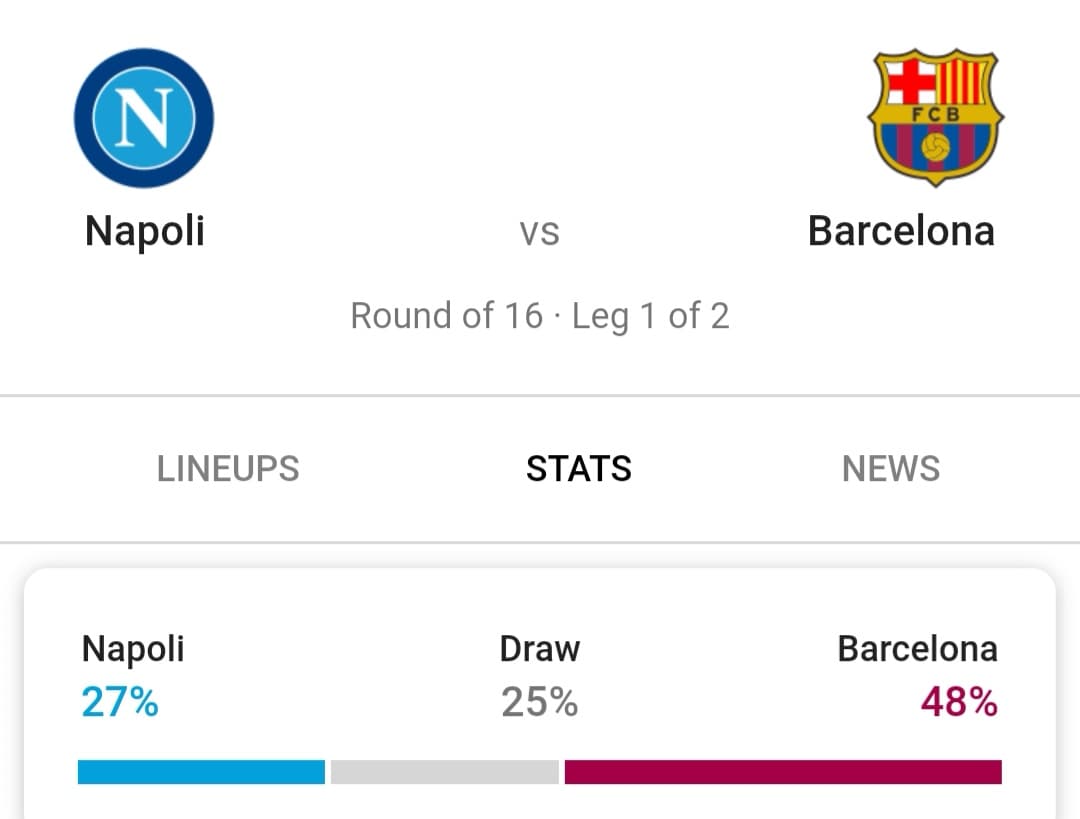Switch to the NEWS tab
The height and width of the screenshot is (819, 1080).
(891, 469)
